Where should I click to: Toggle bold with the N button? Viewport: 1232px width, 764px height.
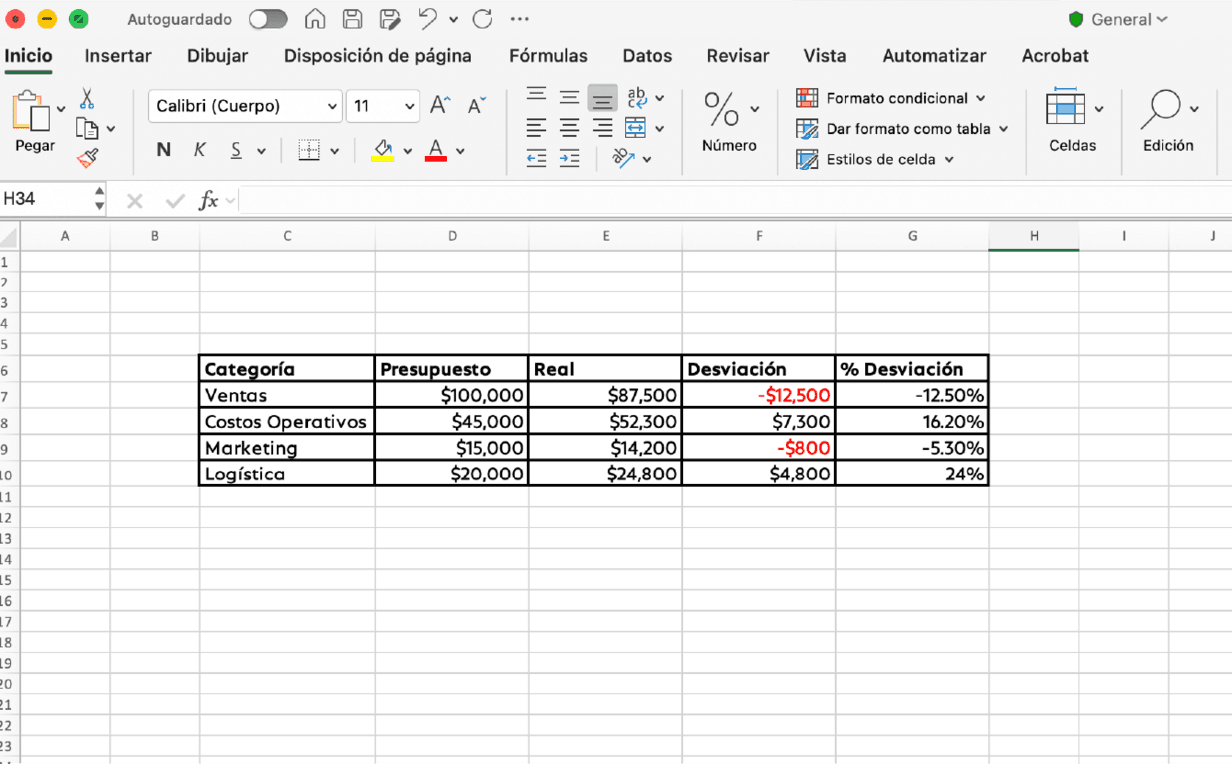tap(164, 150)
